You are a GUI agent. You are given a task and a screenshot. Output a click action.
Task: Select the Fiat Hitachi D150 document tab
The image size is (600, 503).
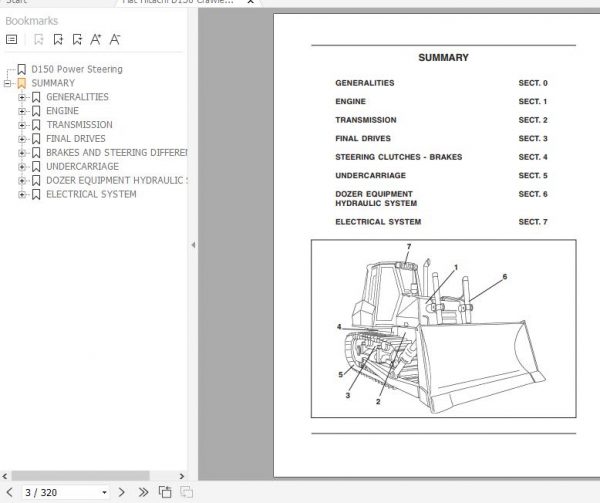pos(178,2)
